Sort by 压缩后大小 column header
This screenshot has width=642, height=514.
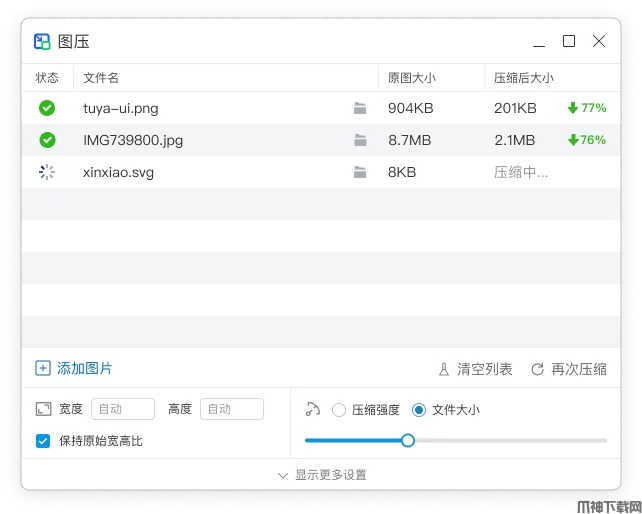(x=523, y=78)
